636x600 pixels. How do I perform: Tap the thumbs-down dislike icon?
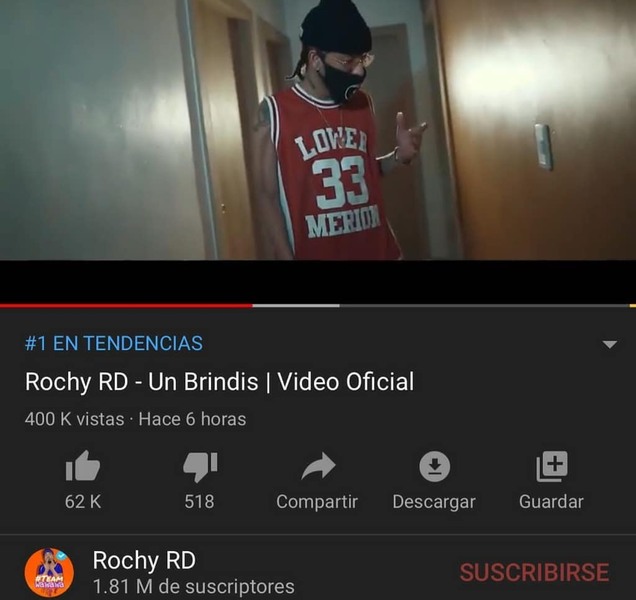coord(200,467)
